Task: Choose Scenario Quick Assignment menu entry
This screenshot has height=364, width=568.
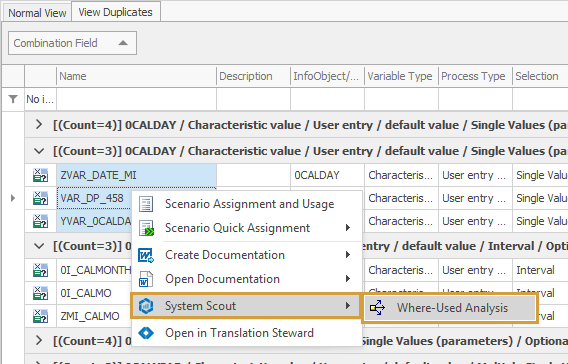Action: coord(246,228)
